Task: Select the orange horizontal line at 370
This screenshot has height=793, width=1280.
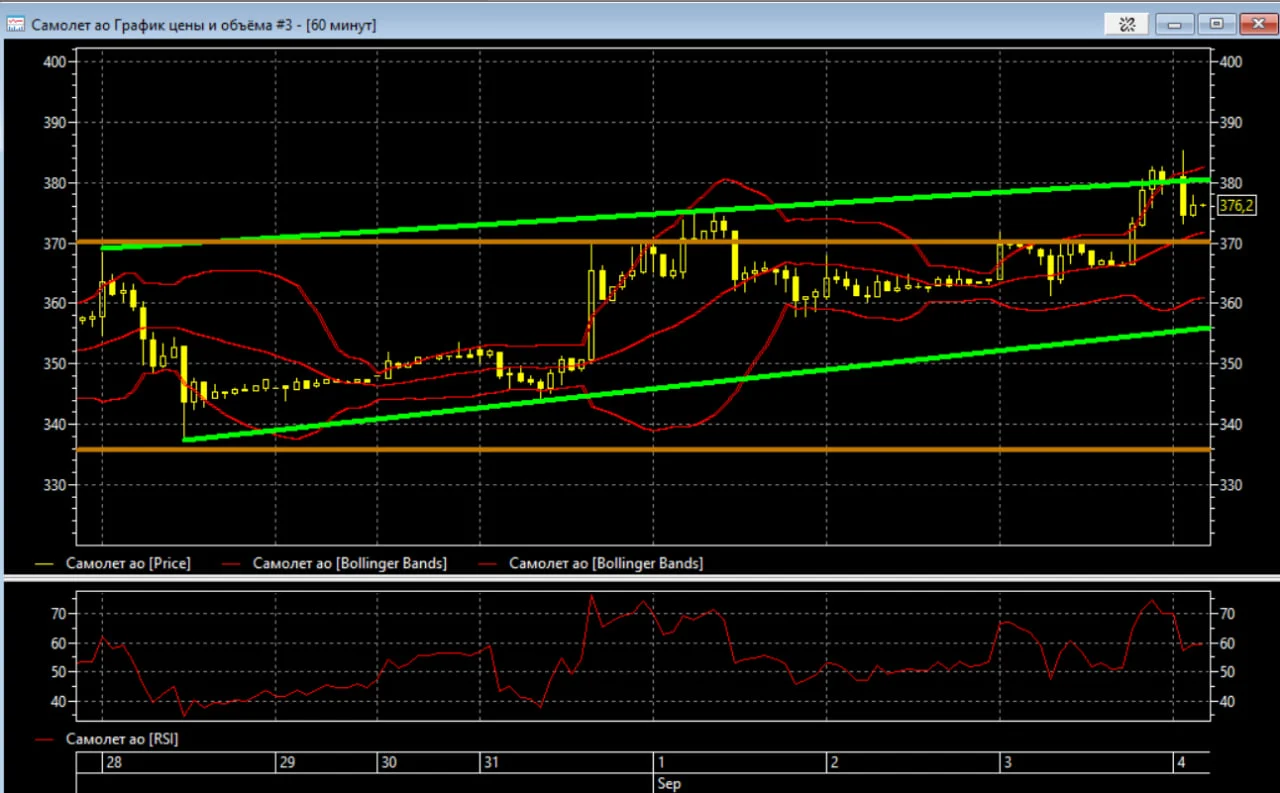Action: click(x=644, y=242)
